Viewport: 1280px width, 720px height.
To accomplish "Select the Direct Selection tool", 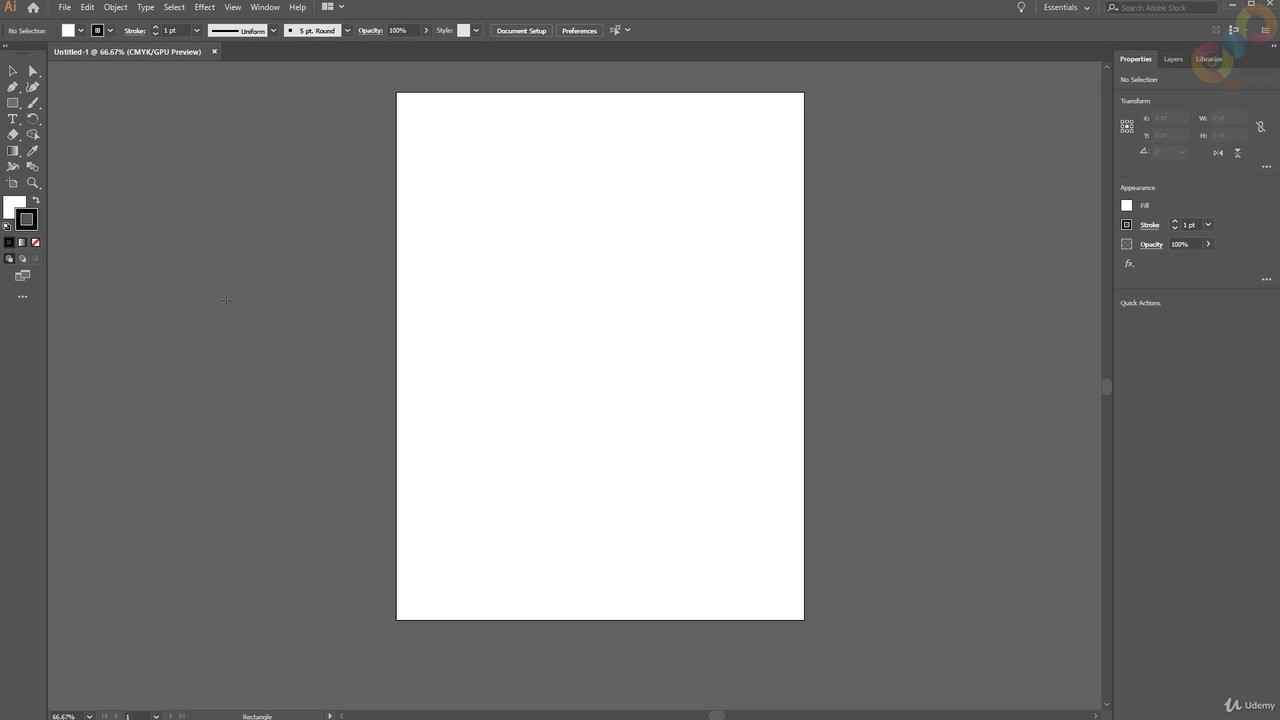I will 32,71.
